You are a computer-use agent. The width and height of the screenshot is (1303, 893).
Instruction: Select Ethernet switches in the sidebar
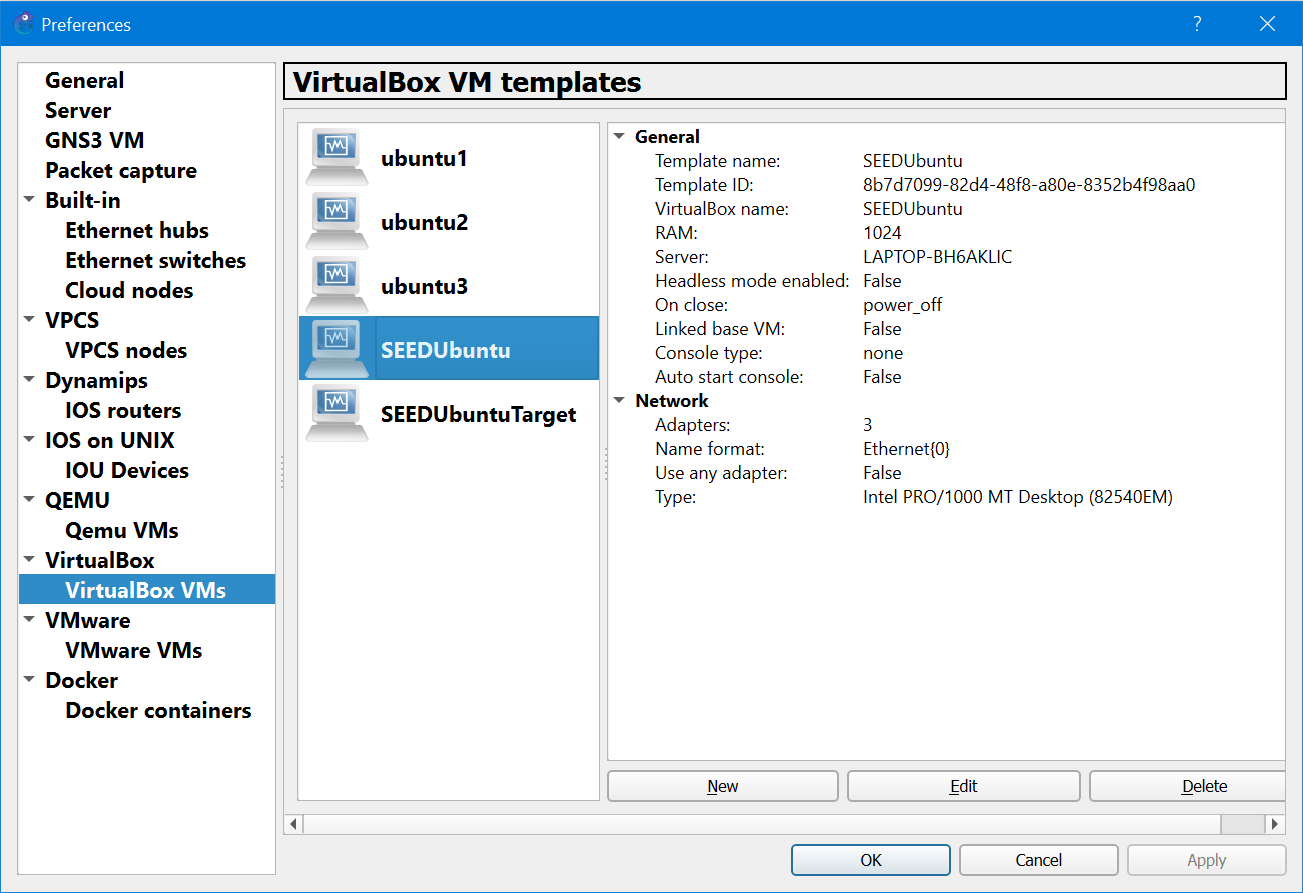click(155, 261)
